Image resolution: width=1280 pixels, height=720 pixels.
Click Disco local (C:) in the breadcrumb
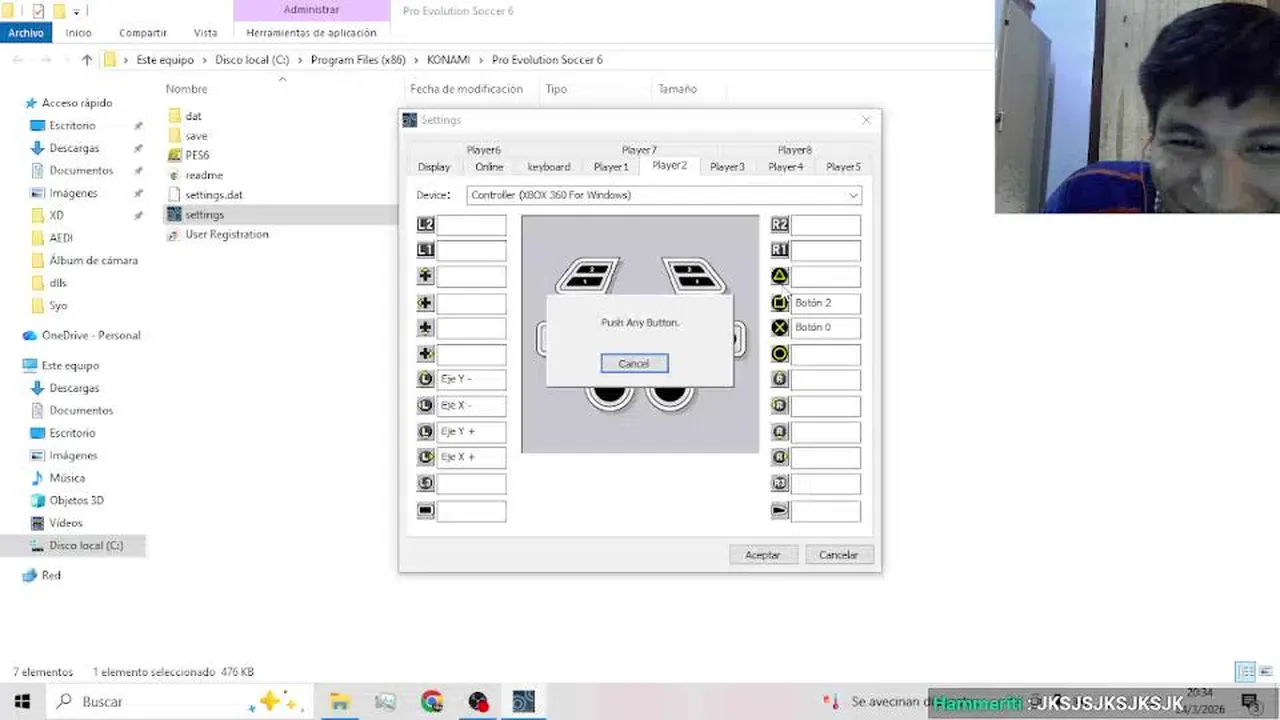pyautogui.click(x=252, y=60)
